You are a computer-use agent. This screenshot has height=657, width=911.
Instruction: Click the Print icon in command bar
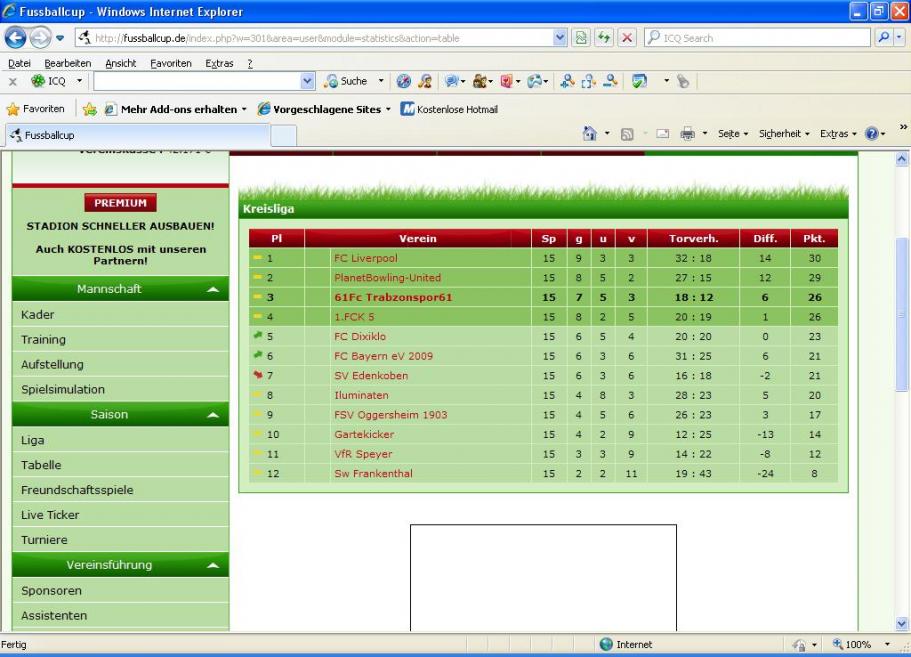687,134
